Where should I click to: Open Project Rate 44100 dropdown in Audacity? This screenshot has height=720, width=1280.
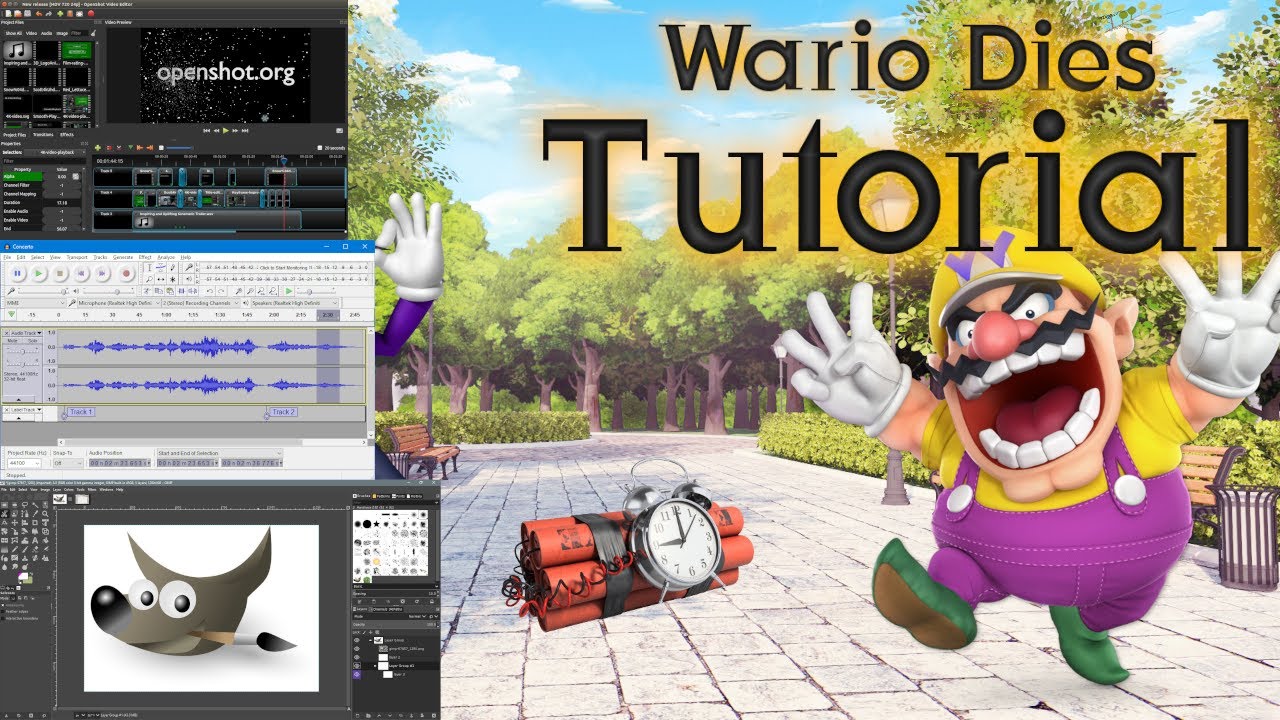pyautogui.click(x=24, y=463)
